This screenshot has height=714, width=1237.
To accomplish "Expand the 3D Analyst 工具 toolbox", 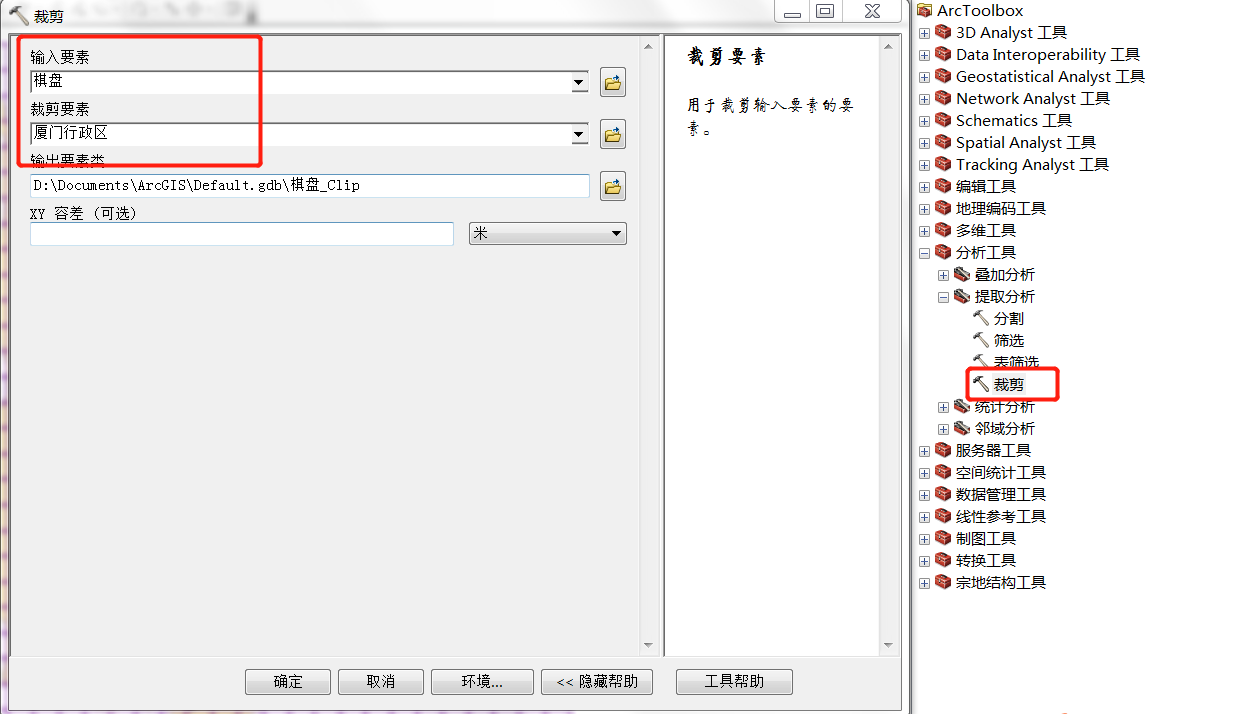I will [x=924, y=33].
